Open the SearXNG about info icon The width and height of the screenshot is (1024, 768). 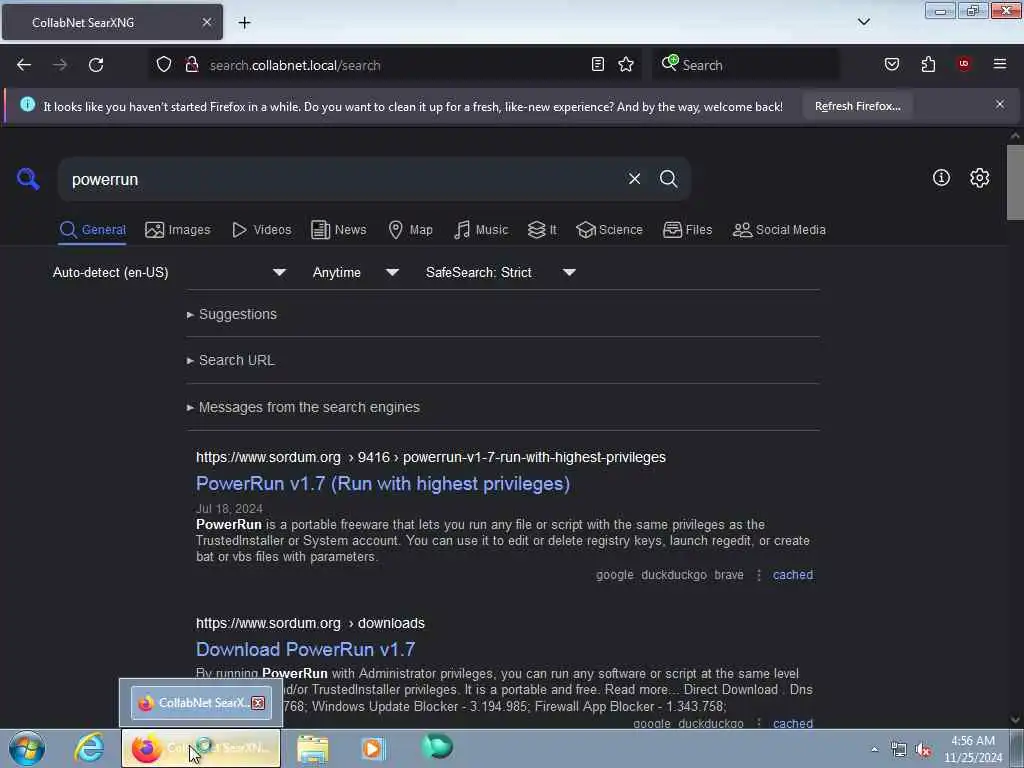[941, 178]
